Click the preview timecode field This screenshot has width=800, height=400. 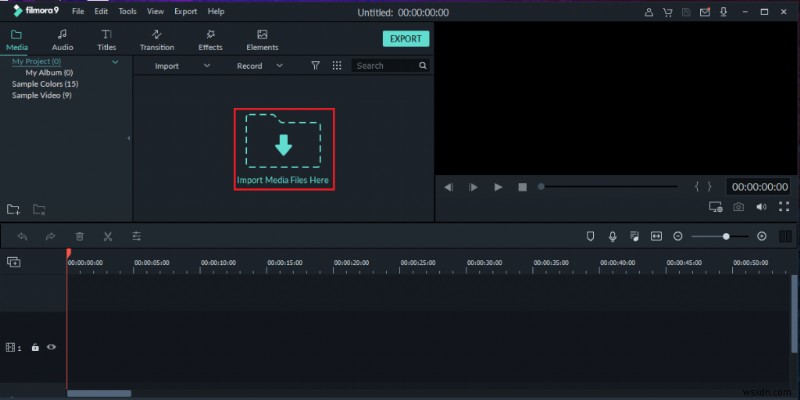(760, 187)
